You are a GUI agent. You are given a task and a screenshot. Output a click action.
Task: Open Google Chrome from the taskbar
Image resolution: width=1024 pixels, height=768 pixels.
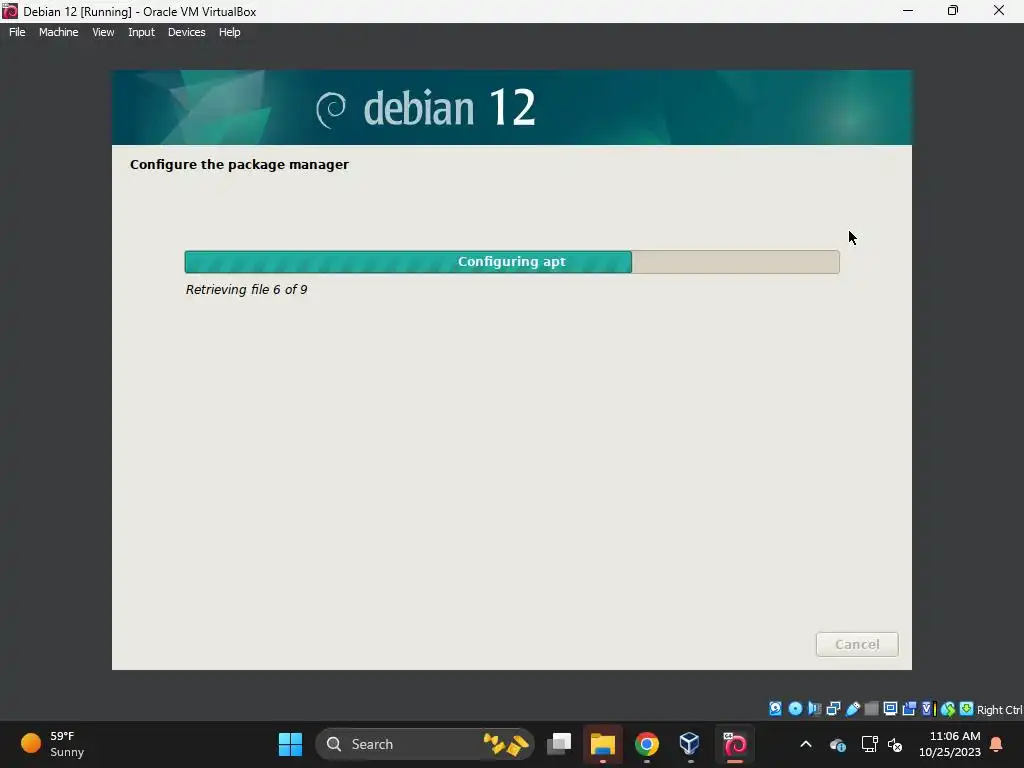coord(647,744)
